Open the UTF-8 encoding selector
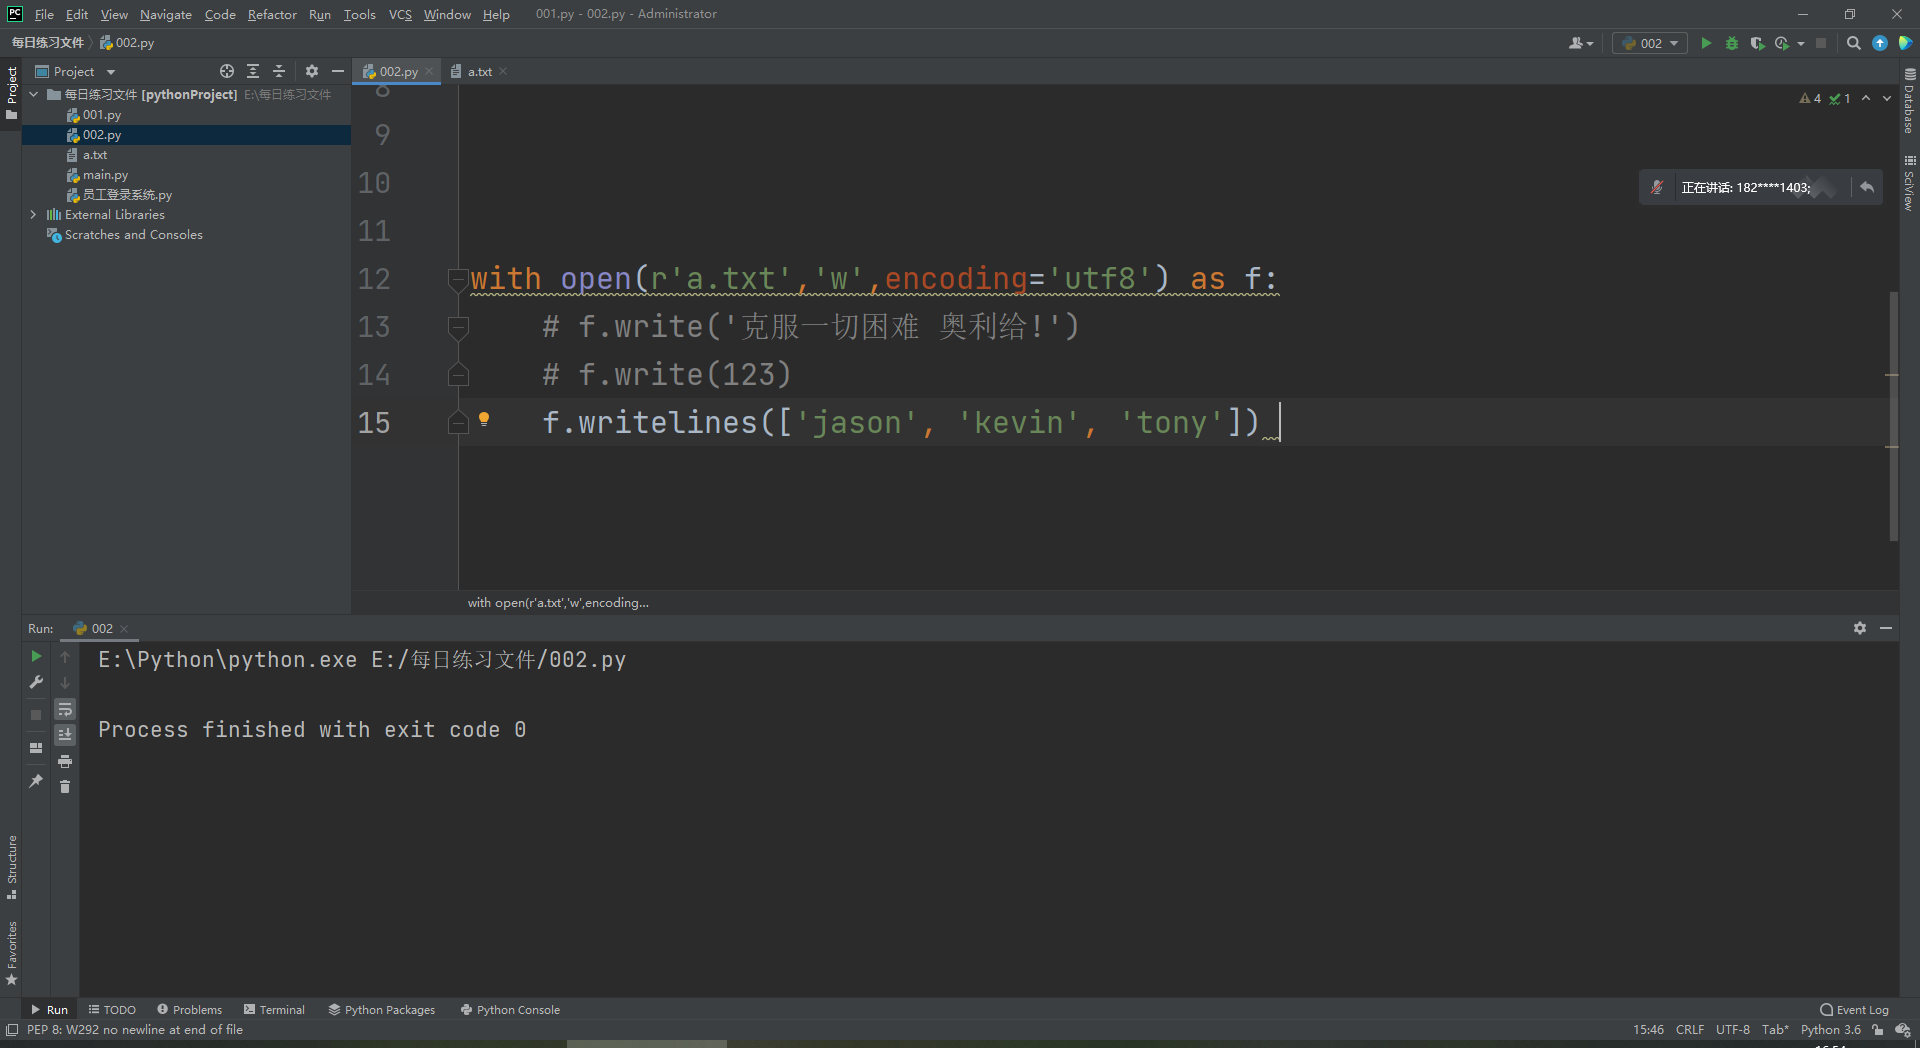The image size is (1920, 1048). [x=1733, y=1030]
